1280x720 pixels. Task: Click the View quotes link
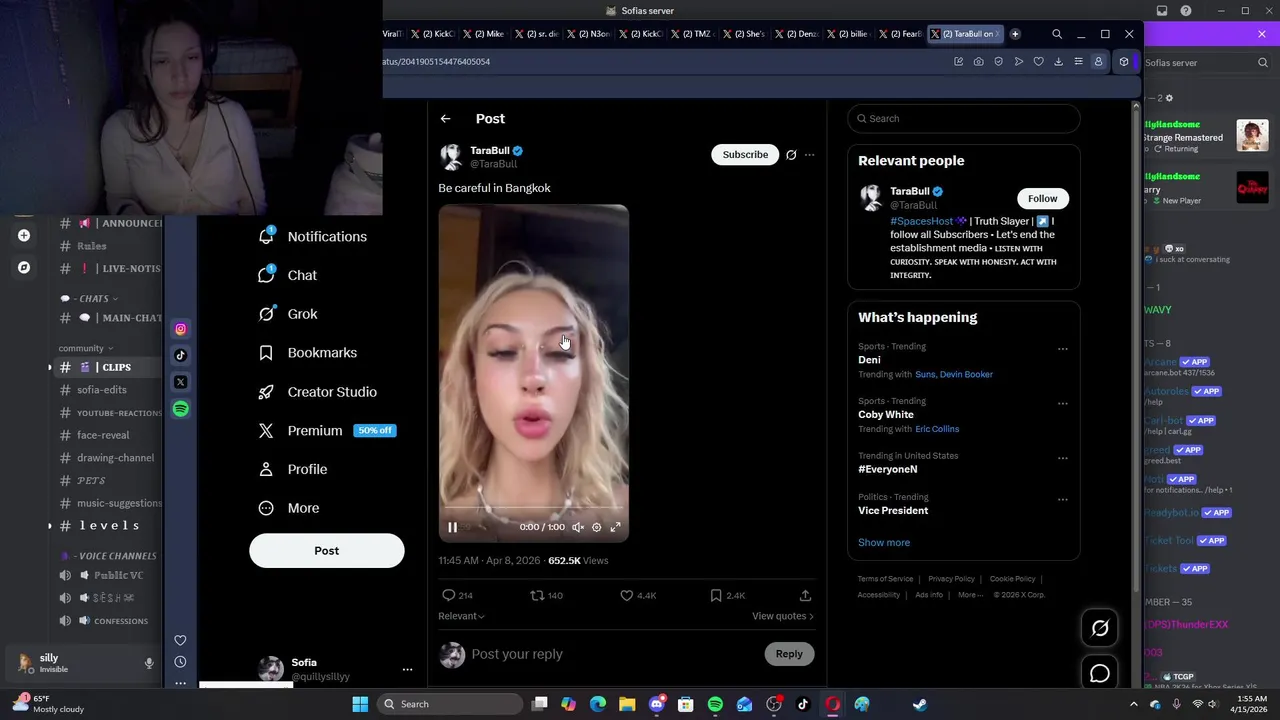(x=782, y=617)
